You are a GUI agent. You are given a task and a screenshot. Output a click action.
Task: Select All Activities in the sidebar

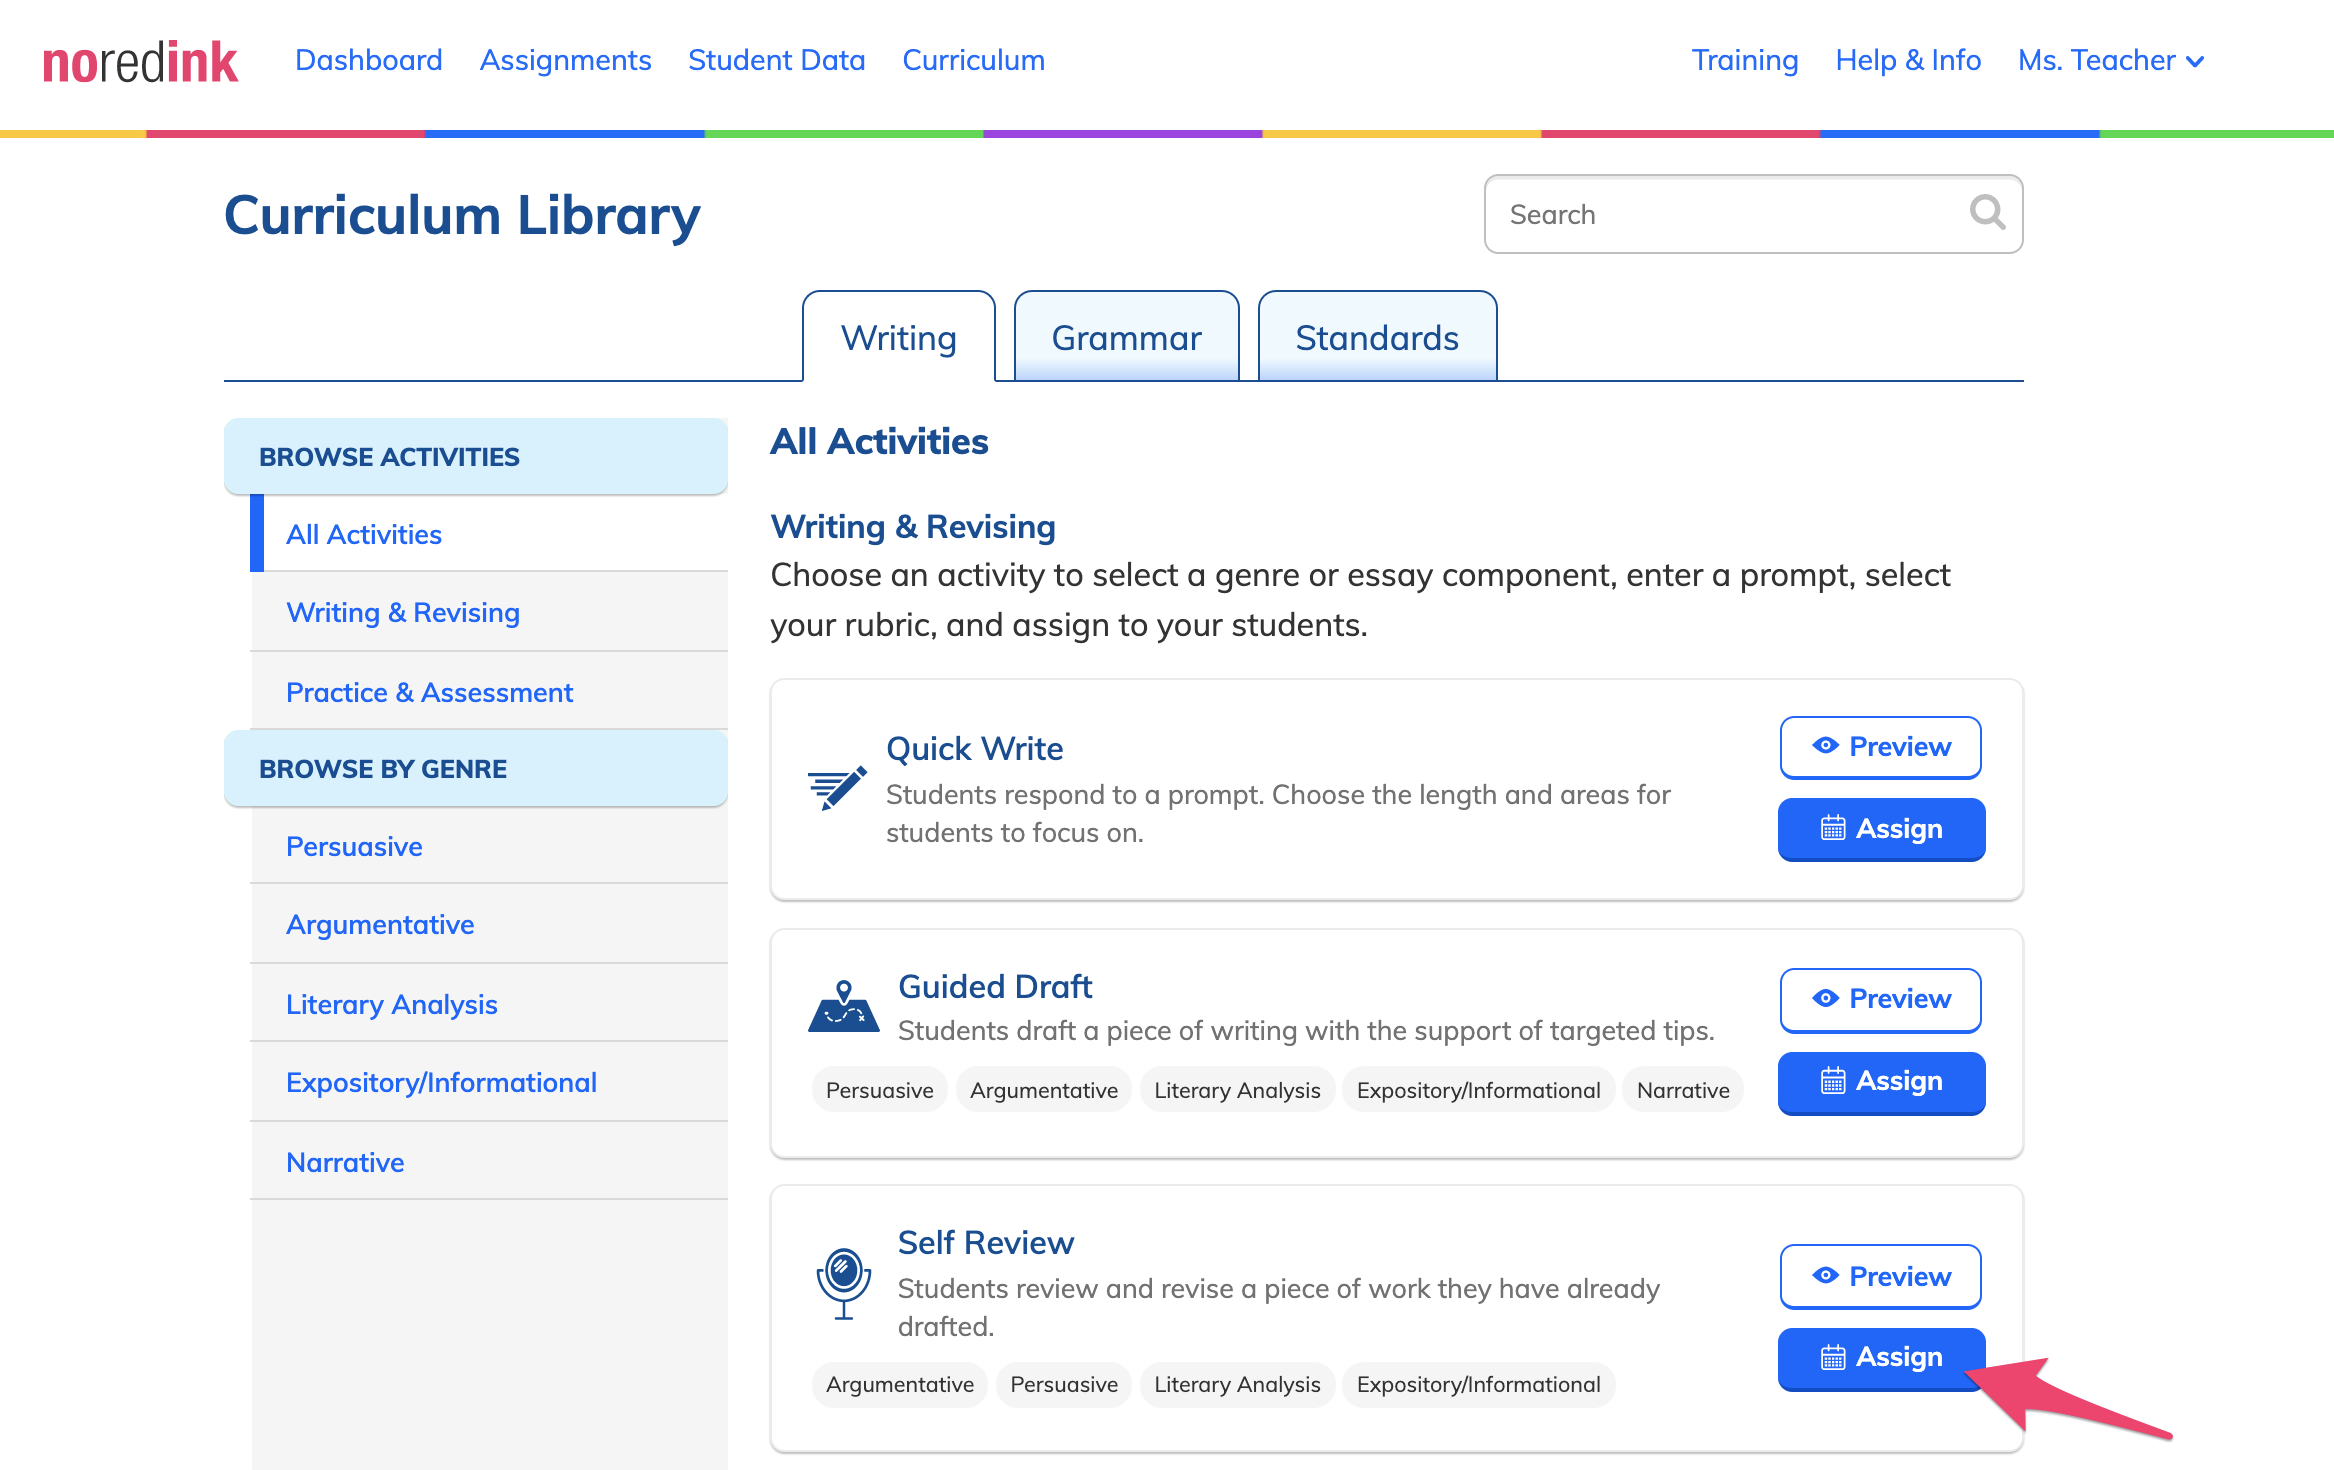[489, 534]
